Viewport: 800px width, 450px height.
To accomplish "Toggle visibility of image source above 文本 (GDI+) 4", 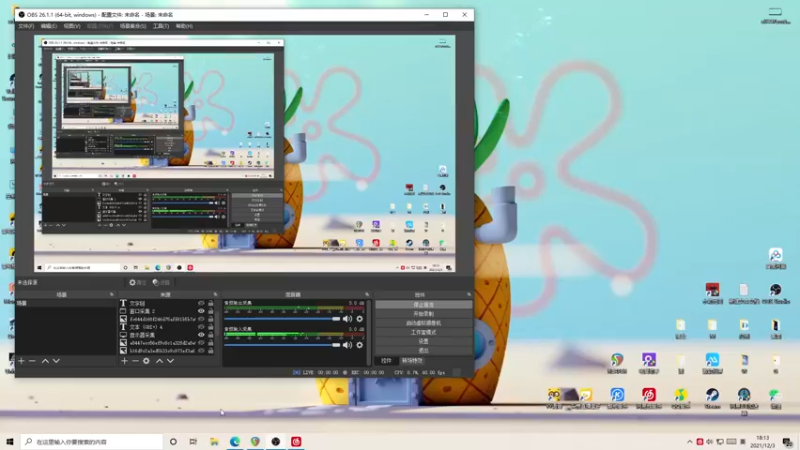I will 201,319.
